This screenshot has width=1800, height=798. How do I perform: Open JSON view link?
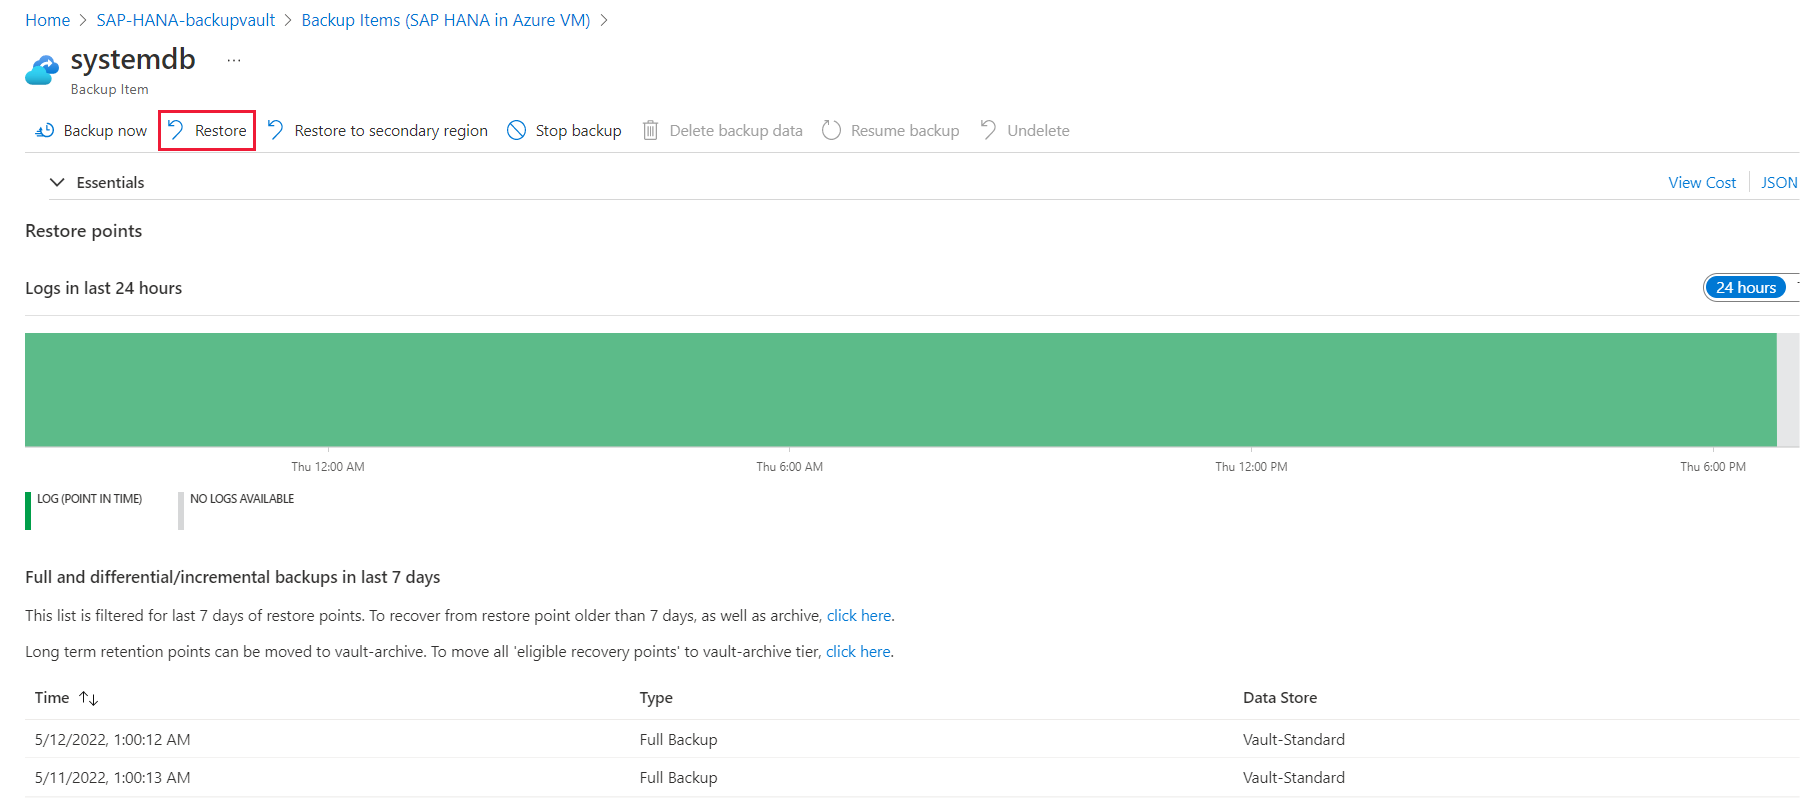click(x=1779, y=182)
